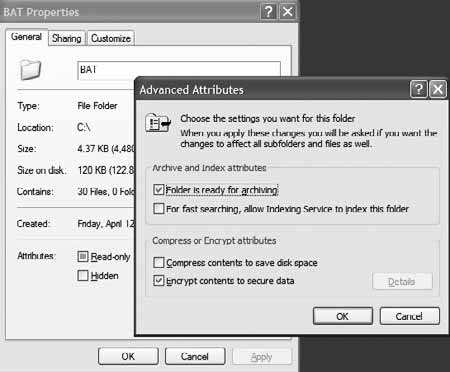
Task: Close the Advanced Attributes dialog
Action: [438, 89]
